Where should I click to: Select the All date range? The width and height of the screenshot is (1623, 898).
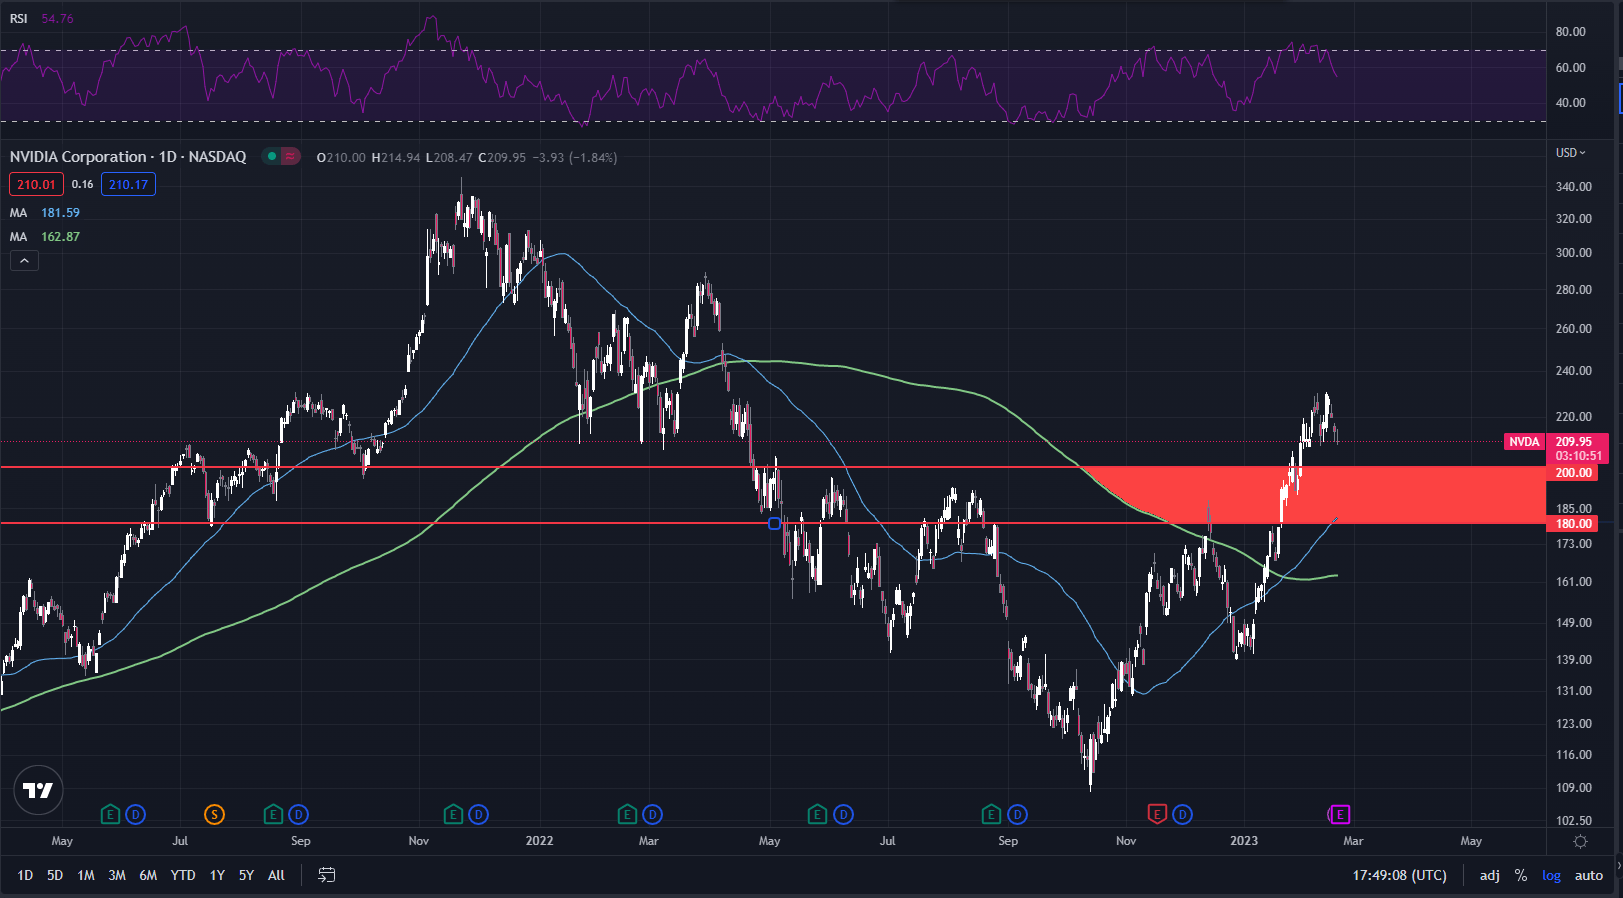click(x=276, y=875)
